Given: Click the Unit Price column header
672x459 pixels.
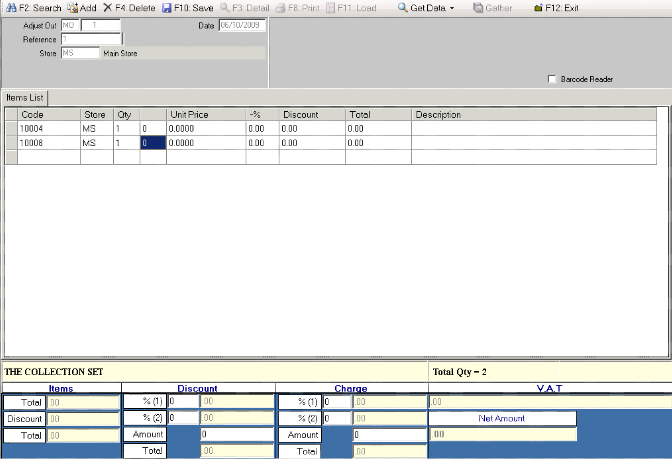Looking at the screenshot, I should pos(205,115).
